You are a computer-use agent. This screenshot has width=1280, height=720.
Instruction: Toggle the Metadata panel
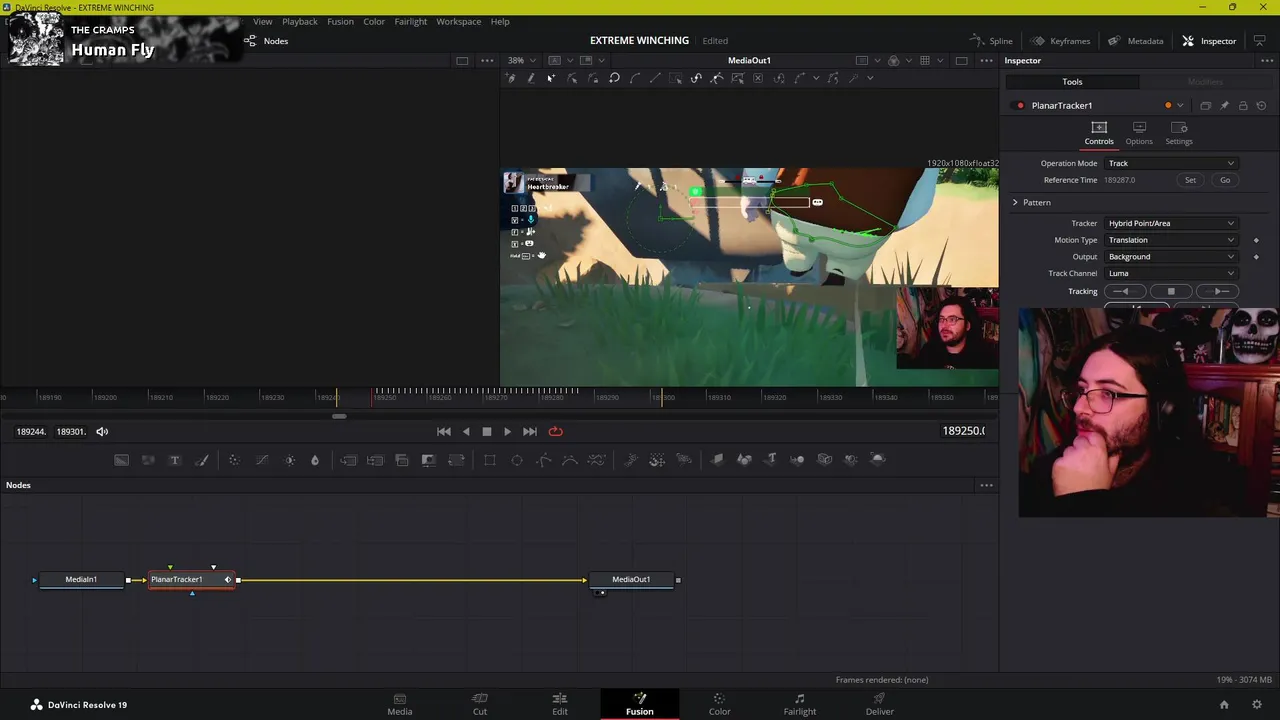pyautogui.click(x=1135, y=41)
